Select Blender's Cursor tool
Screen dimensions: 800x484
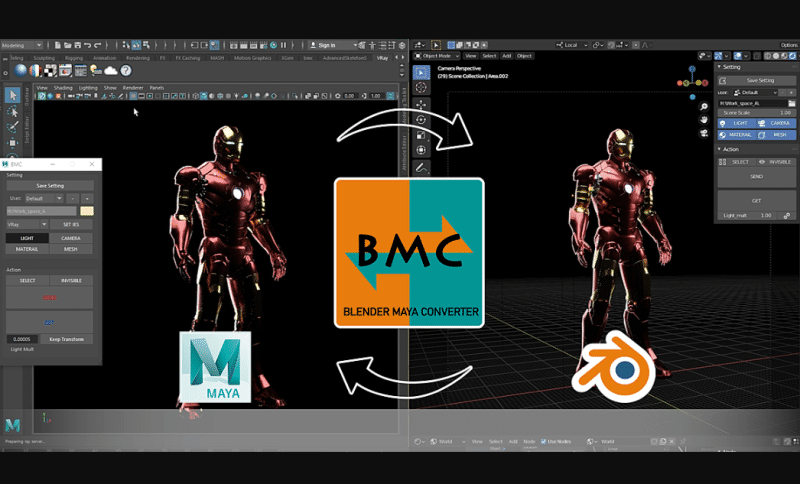(421, 88)
